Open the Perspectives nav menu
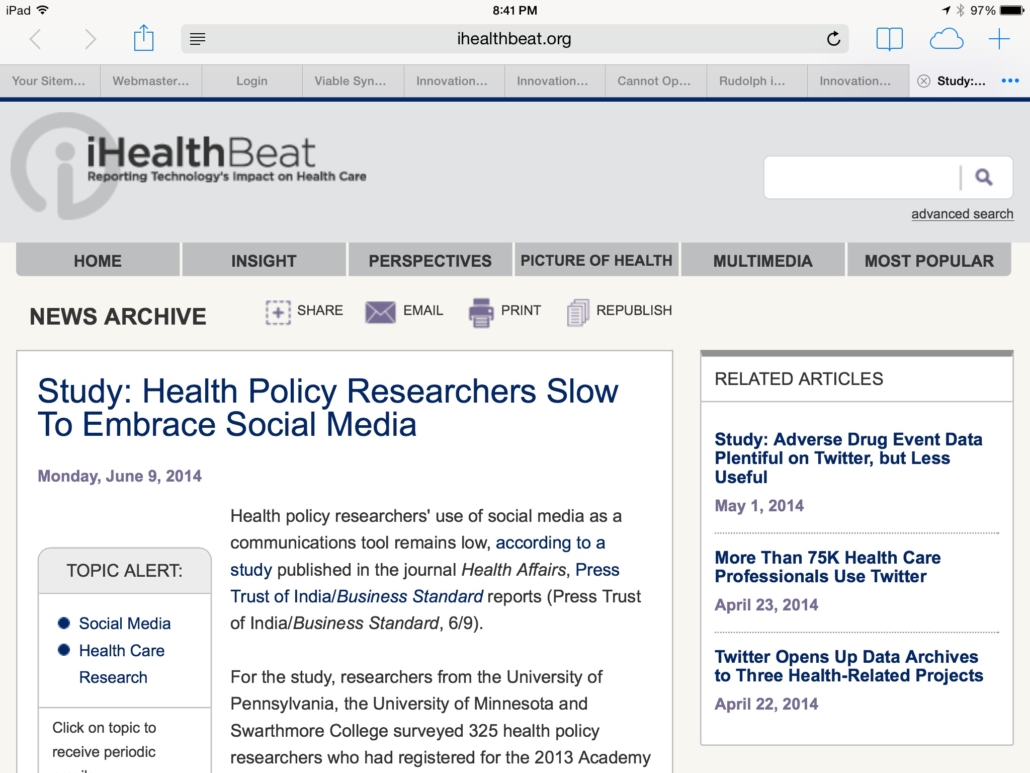1030x773 pixels. pos(430,260)
